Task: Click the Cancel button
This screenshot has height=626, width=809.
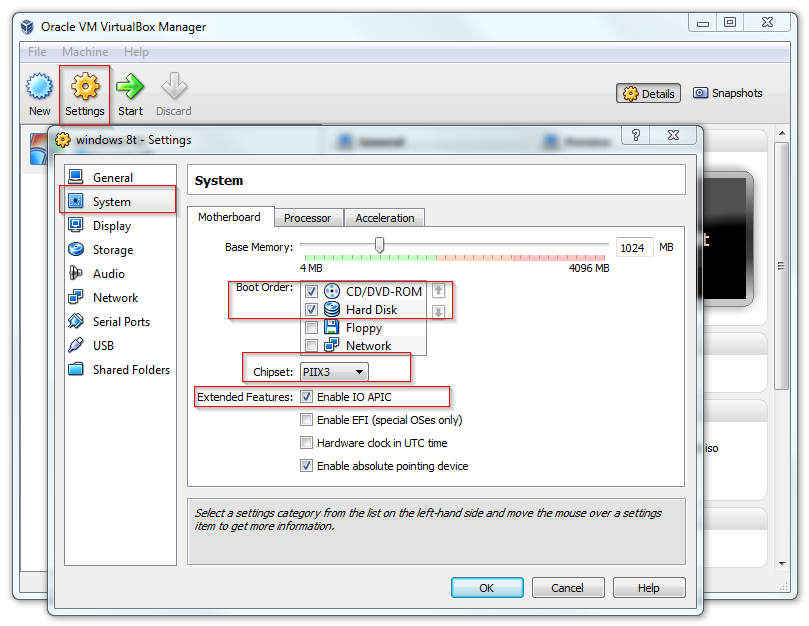Action: 568,588
